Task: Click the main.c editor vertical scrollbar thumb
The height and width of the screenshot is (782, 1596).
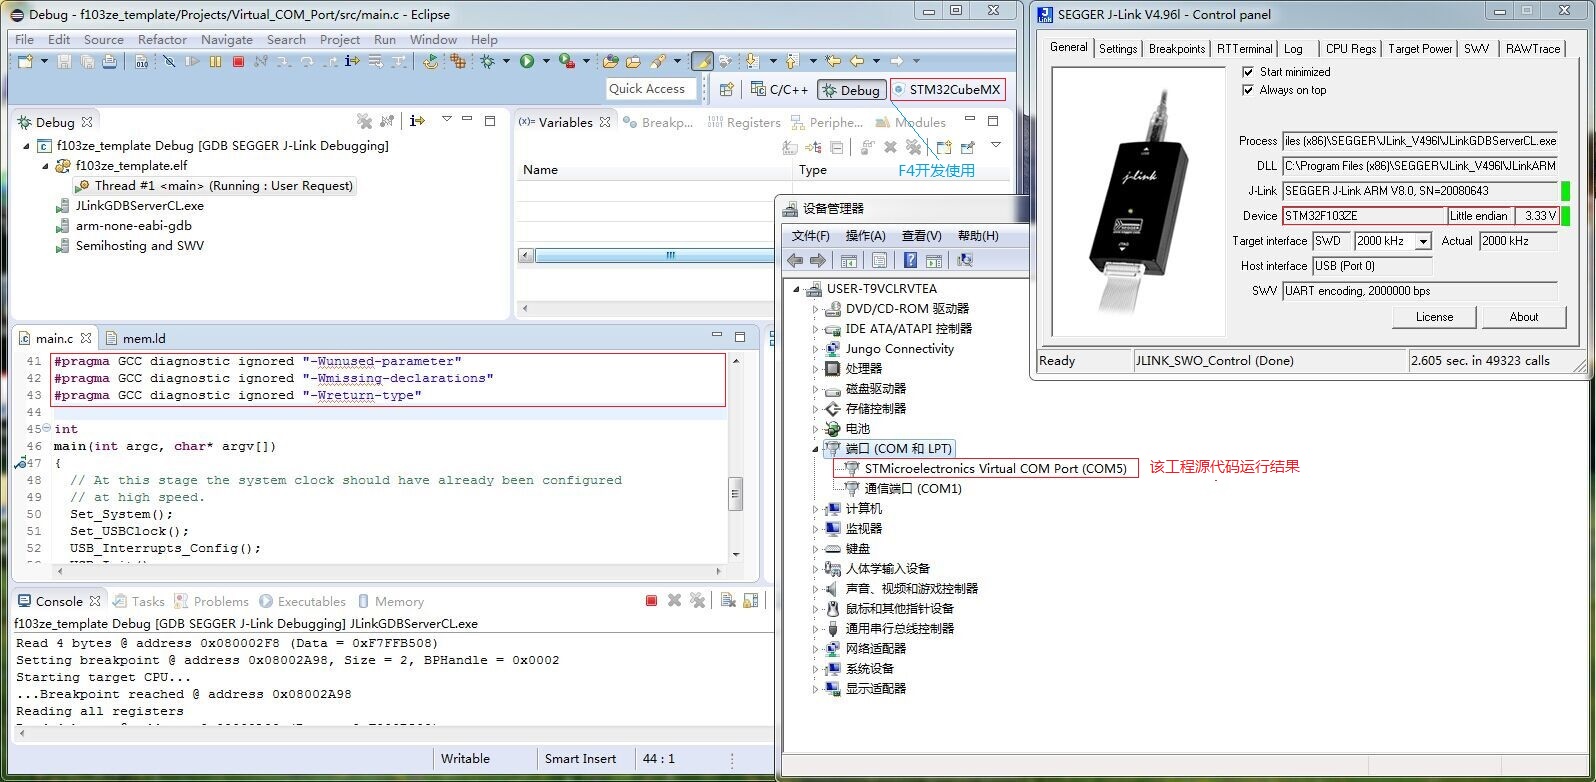Action: [736, 494]
